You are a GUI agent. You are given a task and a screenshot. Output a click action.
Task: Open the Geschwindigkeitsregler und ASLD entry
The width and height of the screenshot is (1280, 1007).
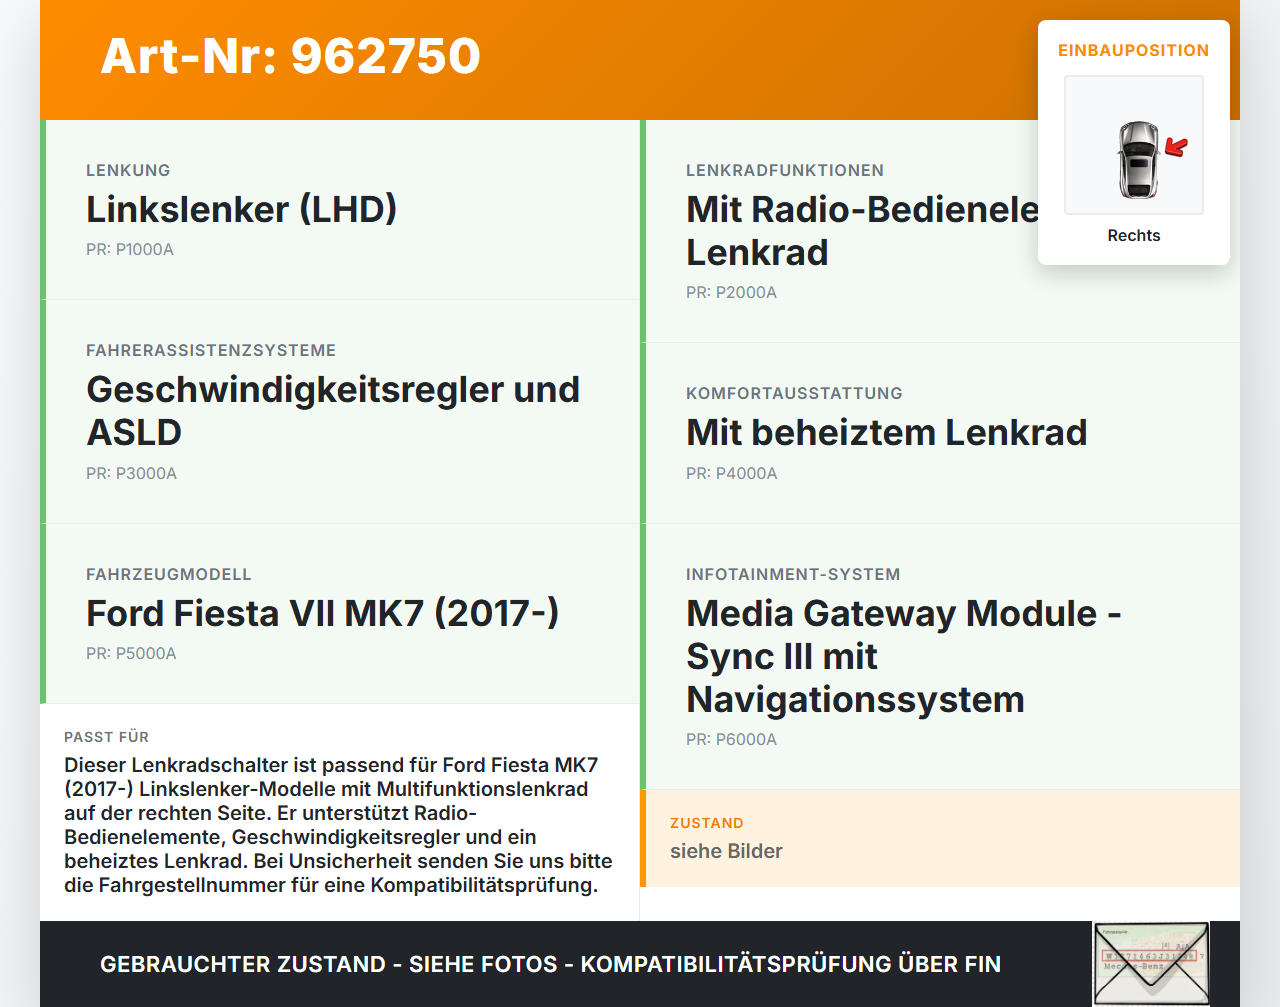[x=334, y=411]
